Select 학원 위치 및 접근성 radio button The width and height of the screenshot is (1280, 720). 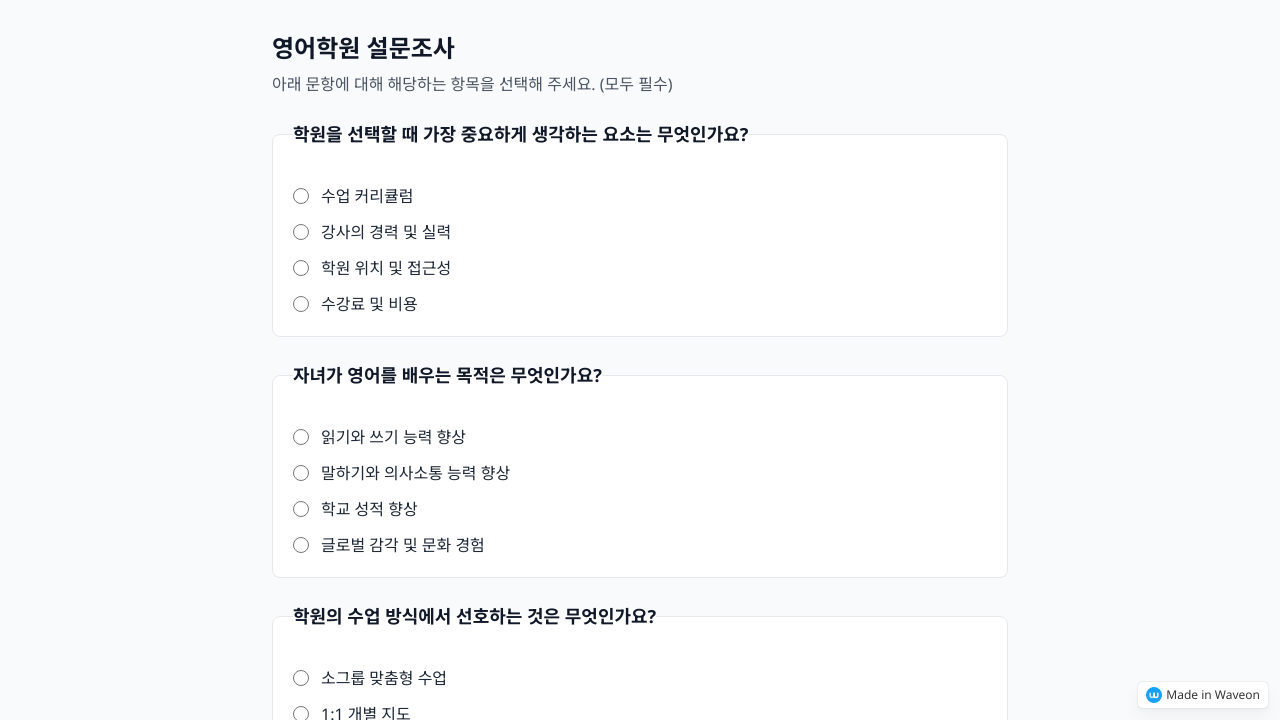[301, 268]
